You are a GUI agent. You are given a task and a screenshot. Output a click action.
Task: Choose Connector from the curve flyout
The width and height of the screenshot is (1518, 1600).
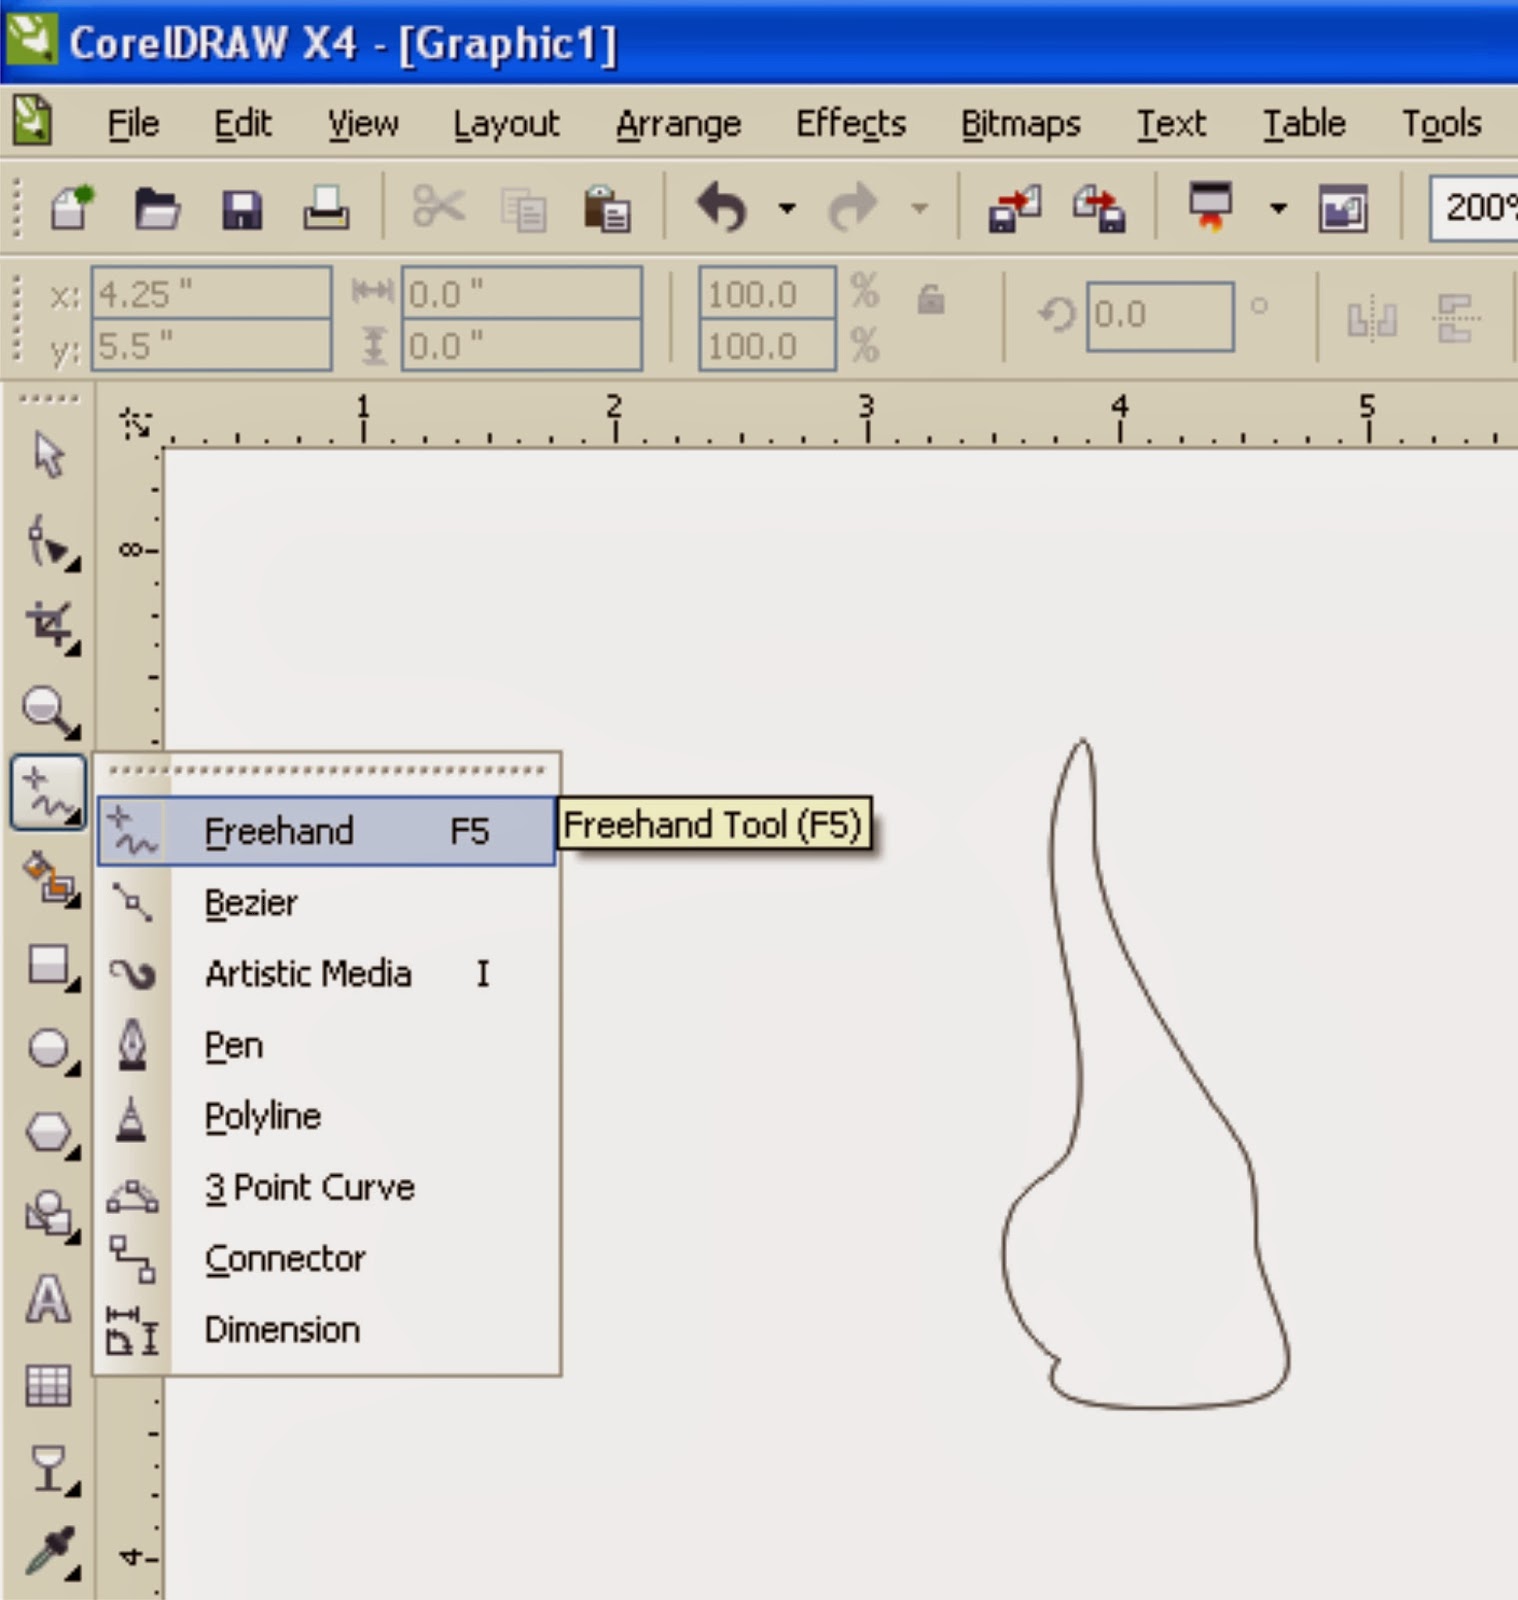(x=326, y=1258)
